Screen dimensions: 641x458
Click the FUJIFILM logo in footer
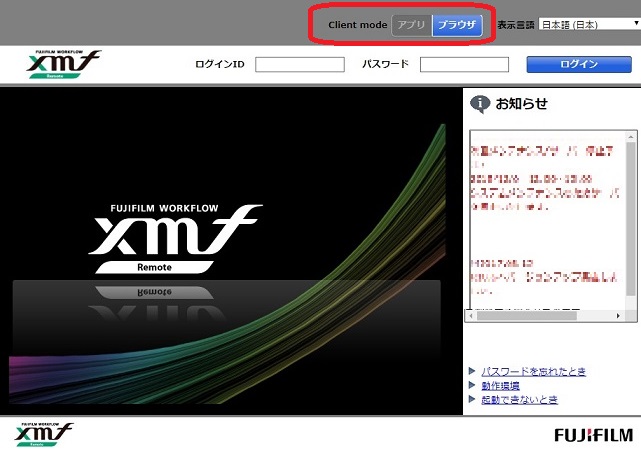[x=594, y=435]
